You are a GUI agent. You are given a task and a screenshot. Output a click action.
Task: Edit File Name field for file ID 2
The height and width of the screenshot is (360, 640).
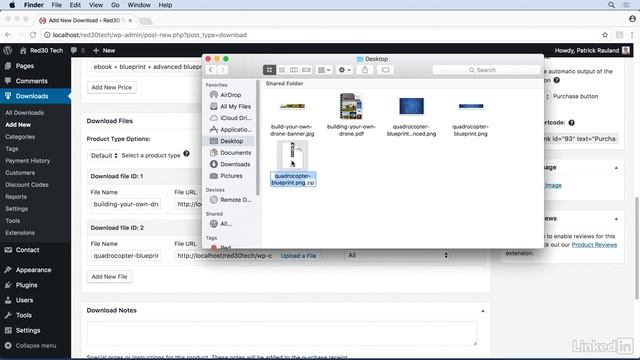point(126,256)
